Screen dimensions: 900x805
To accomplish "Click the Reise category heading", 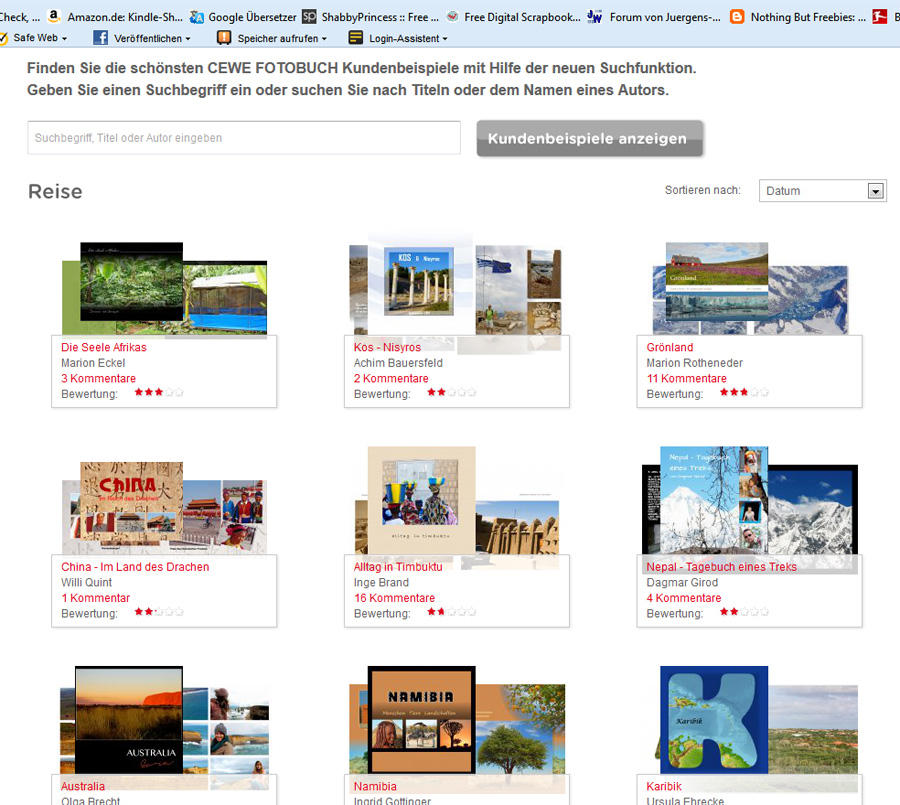I will (x=55, y=192).
